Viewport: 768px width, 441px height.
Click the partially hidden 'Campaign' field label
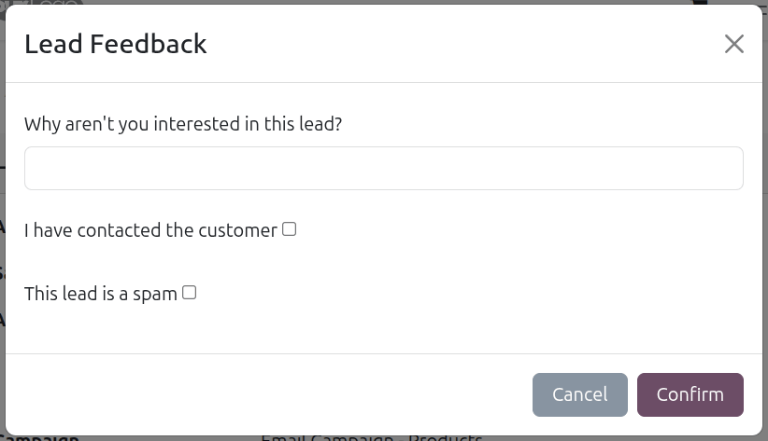(x=39, y=438)
